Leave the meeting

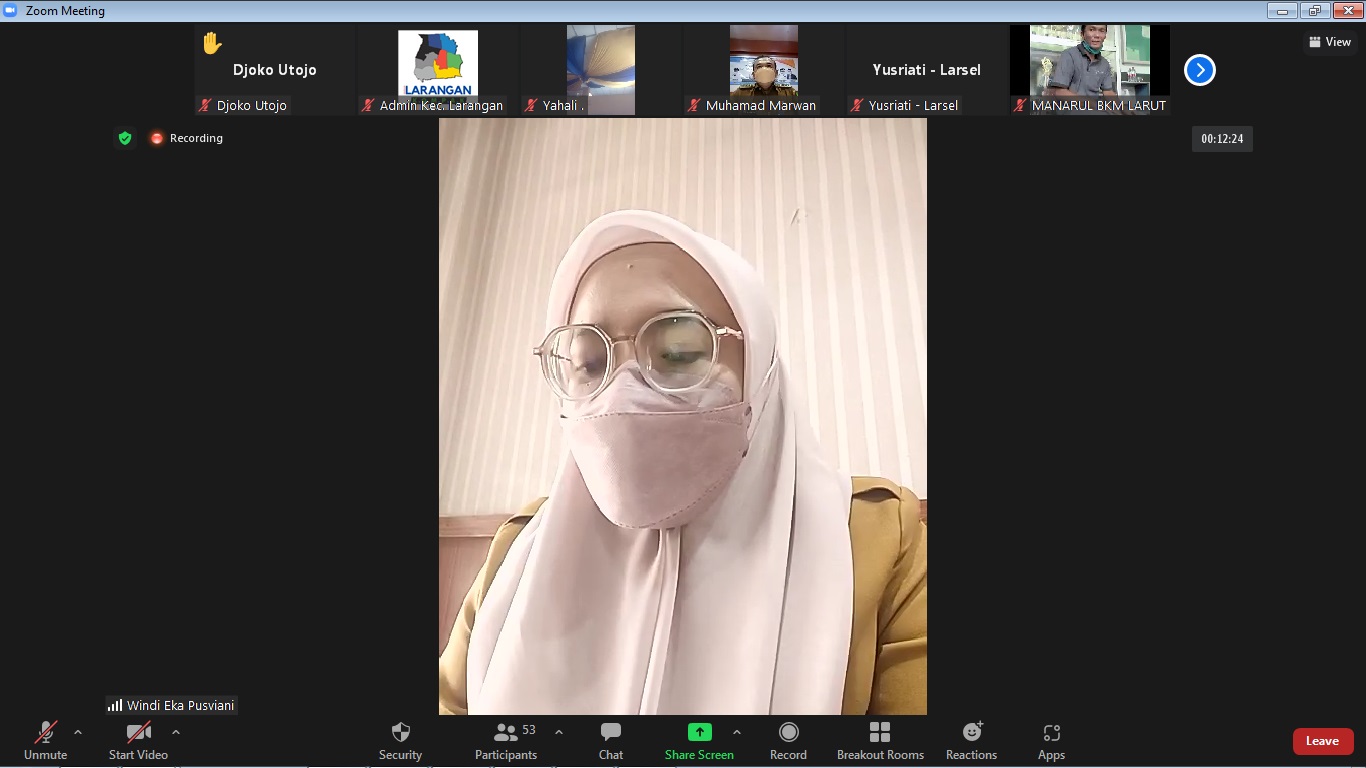(x=1322, y=741)
